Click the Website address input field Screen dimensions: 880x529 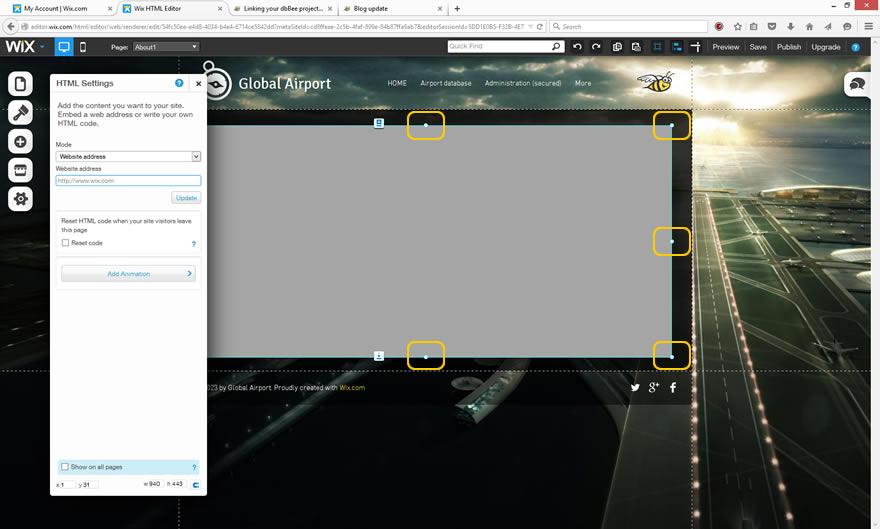(128, 181)
